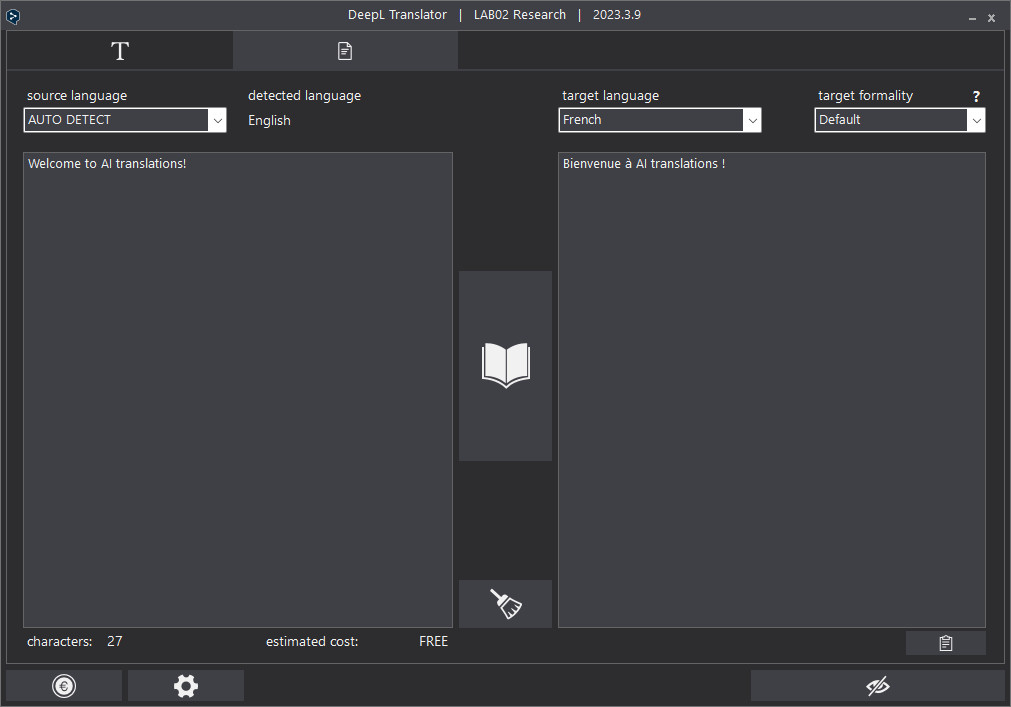
Task: Click the version number 2023.3.9
Action: coord(617,15)
